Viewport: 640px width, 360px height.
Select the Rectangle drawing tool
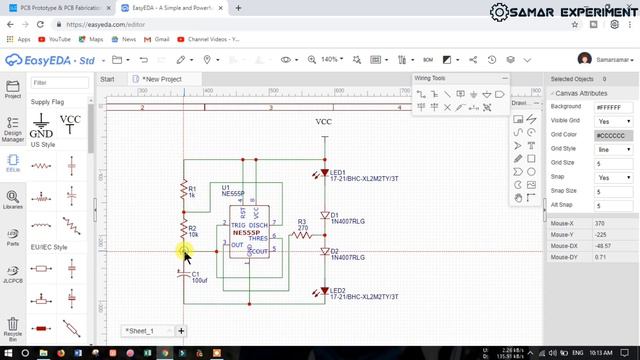531,158
